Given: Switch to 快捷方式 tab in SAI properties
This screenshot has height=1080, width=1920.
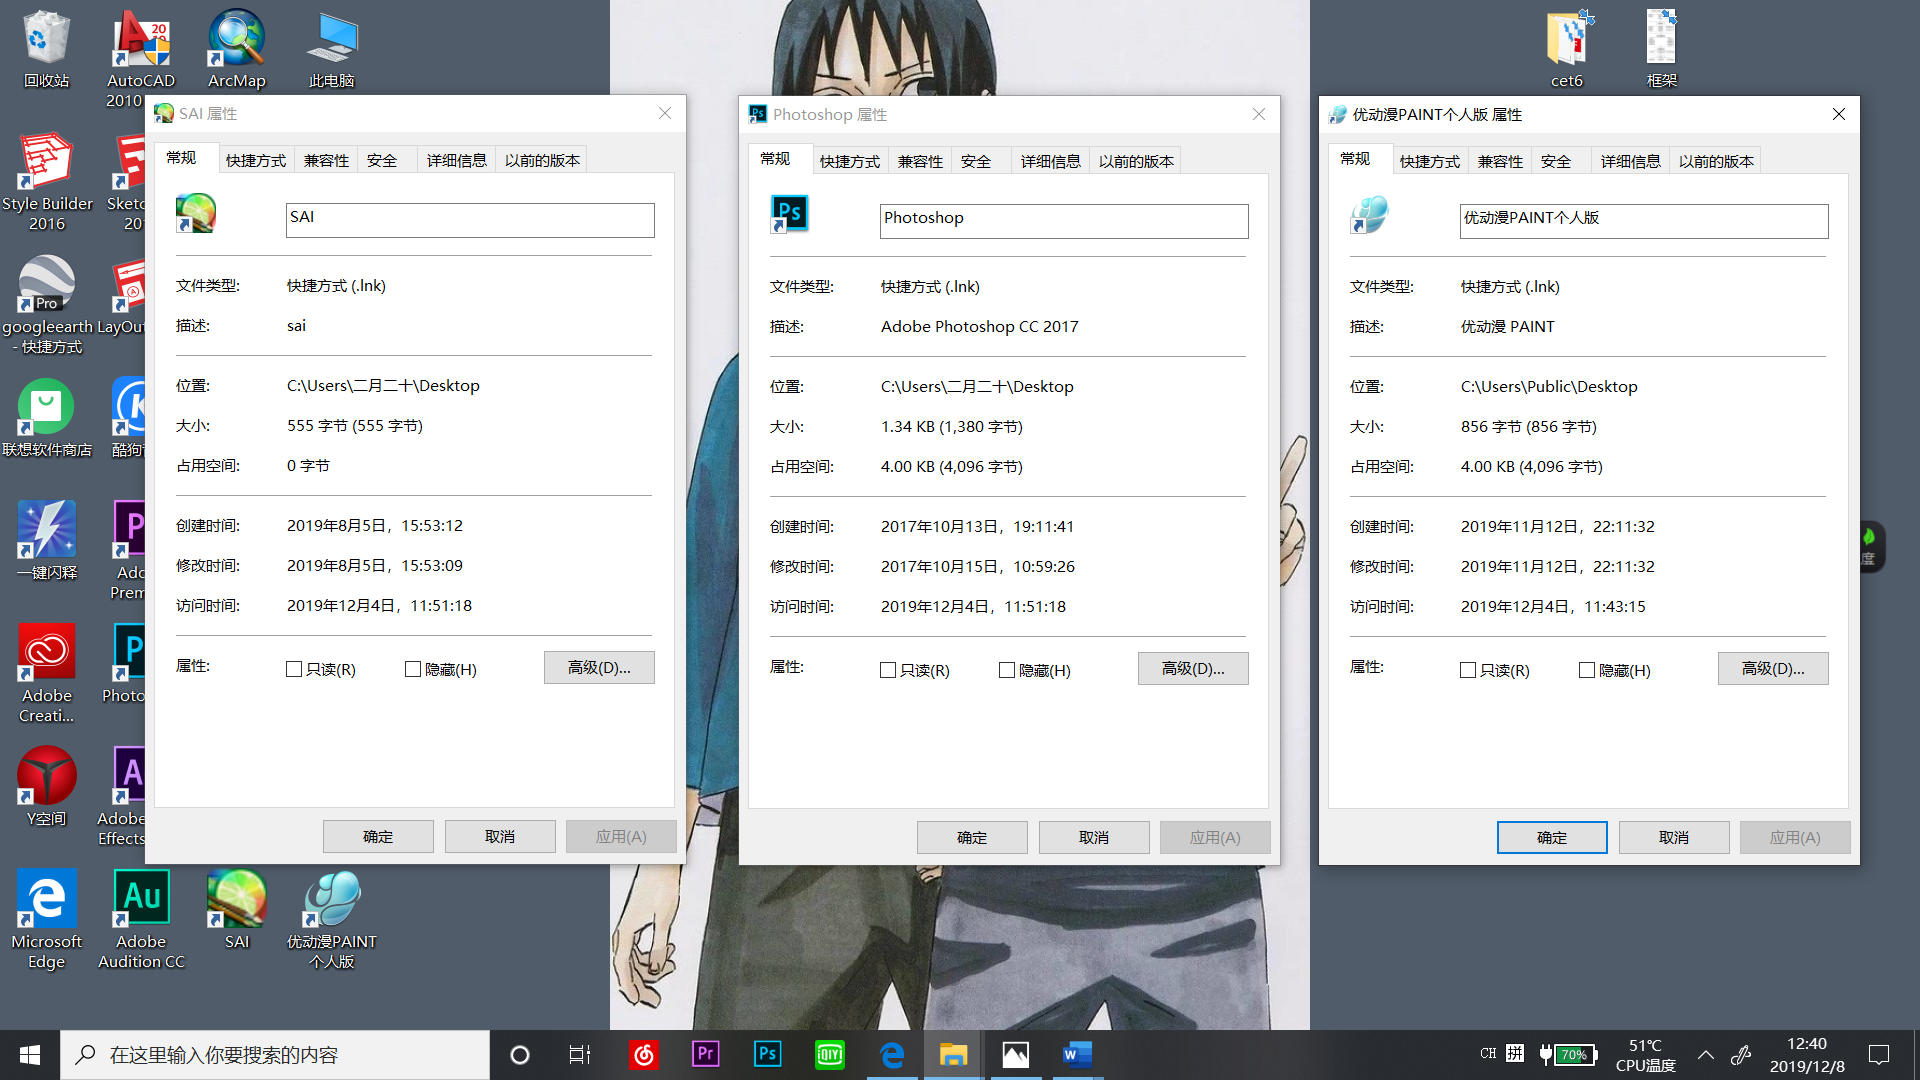Looking at the screenshot, I should tap(256, 160).
